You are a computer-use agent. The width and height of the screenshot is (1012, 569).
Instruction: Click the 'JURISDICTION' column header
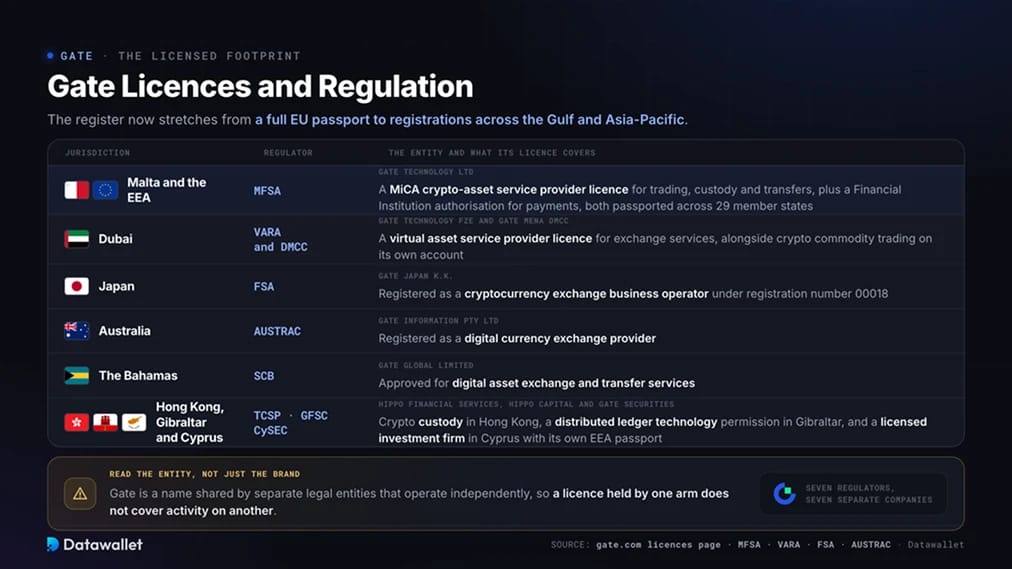coord(97,153)
